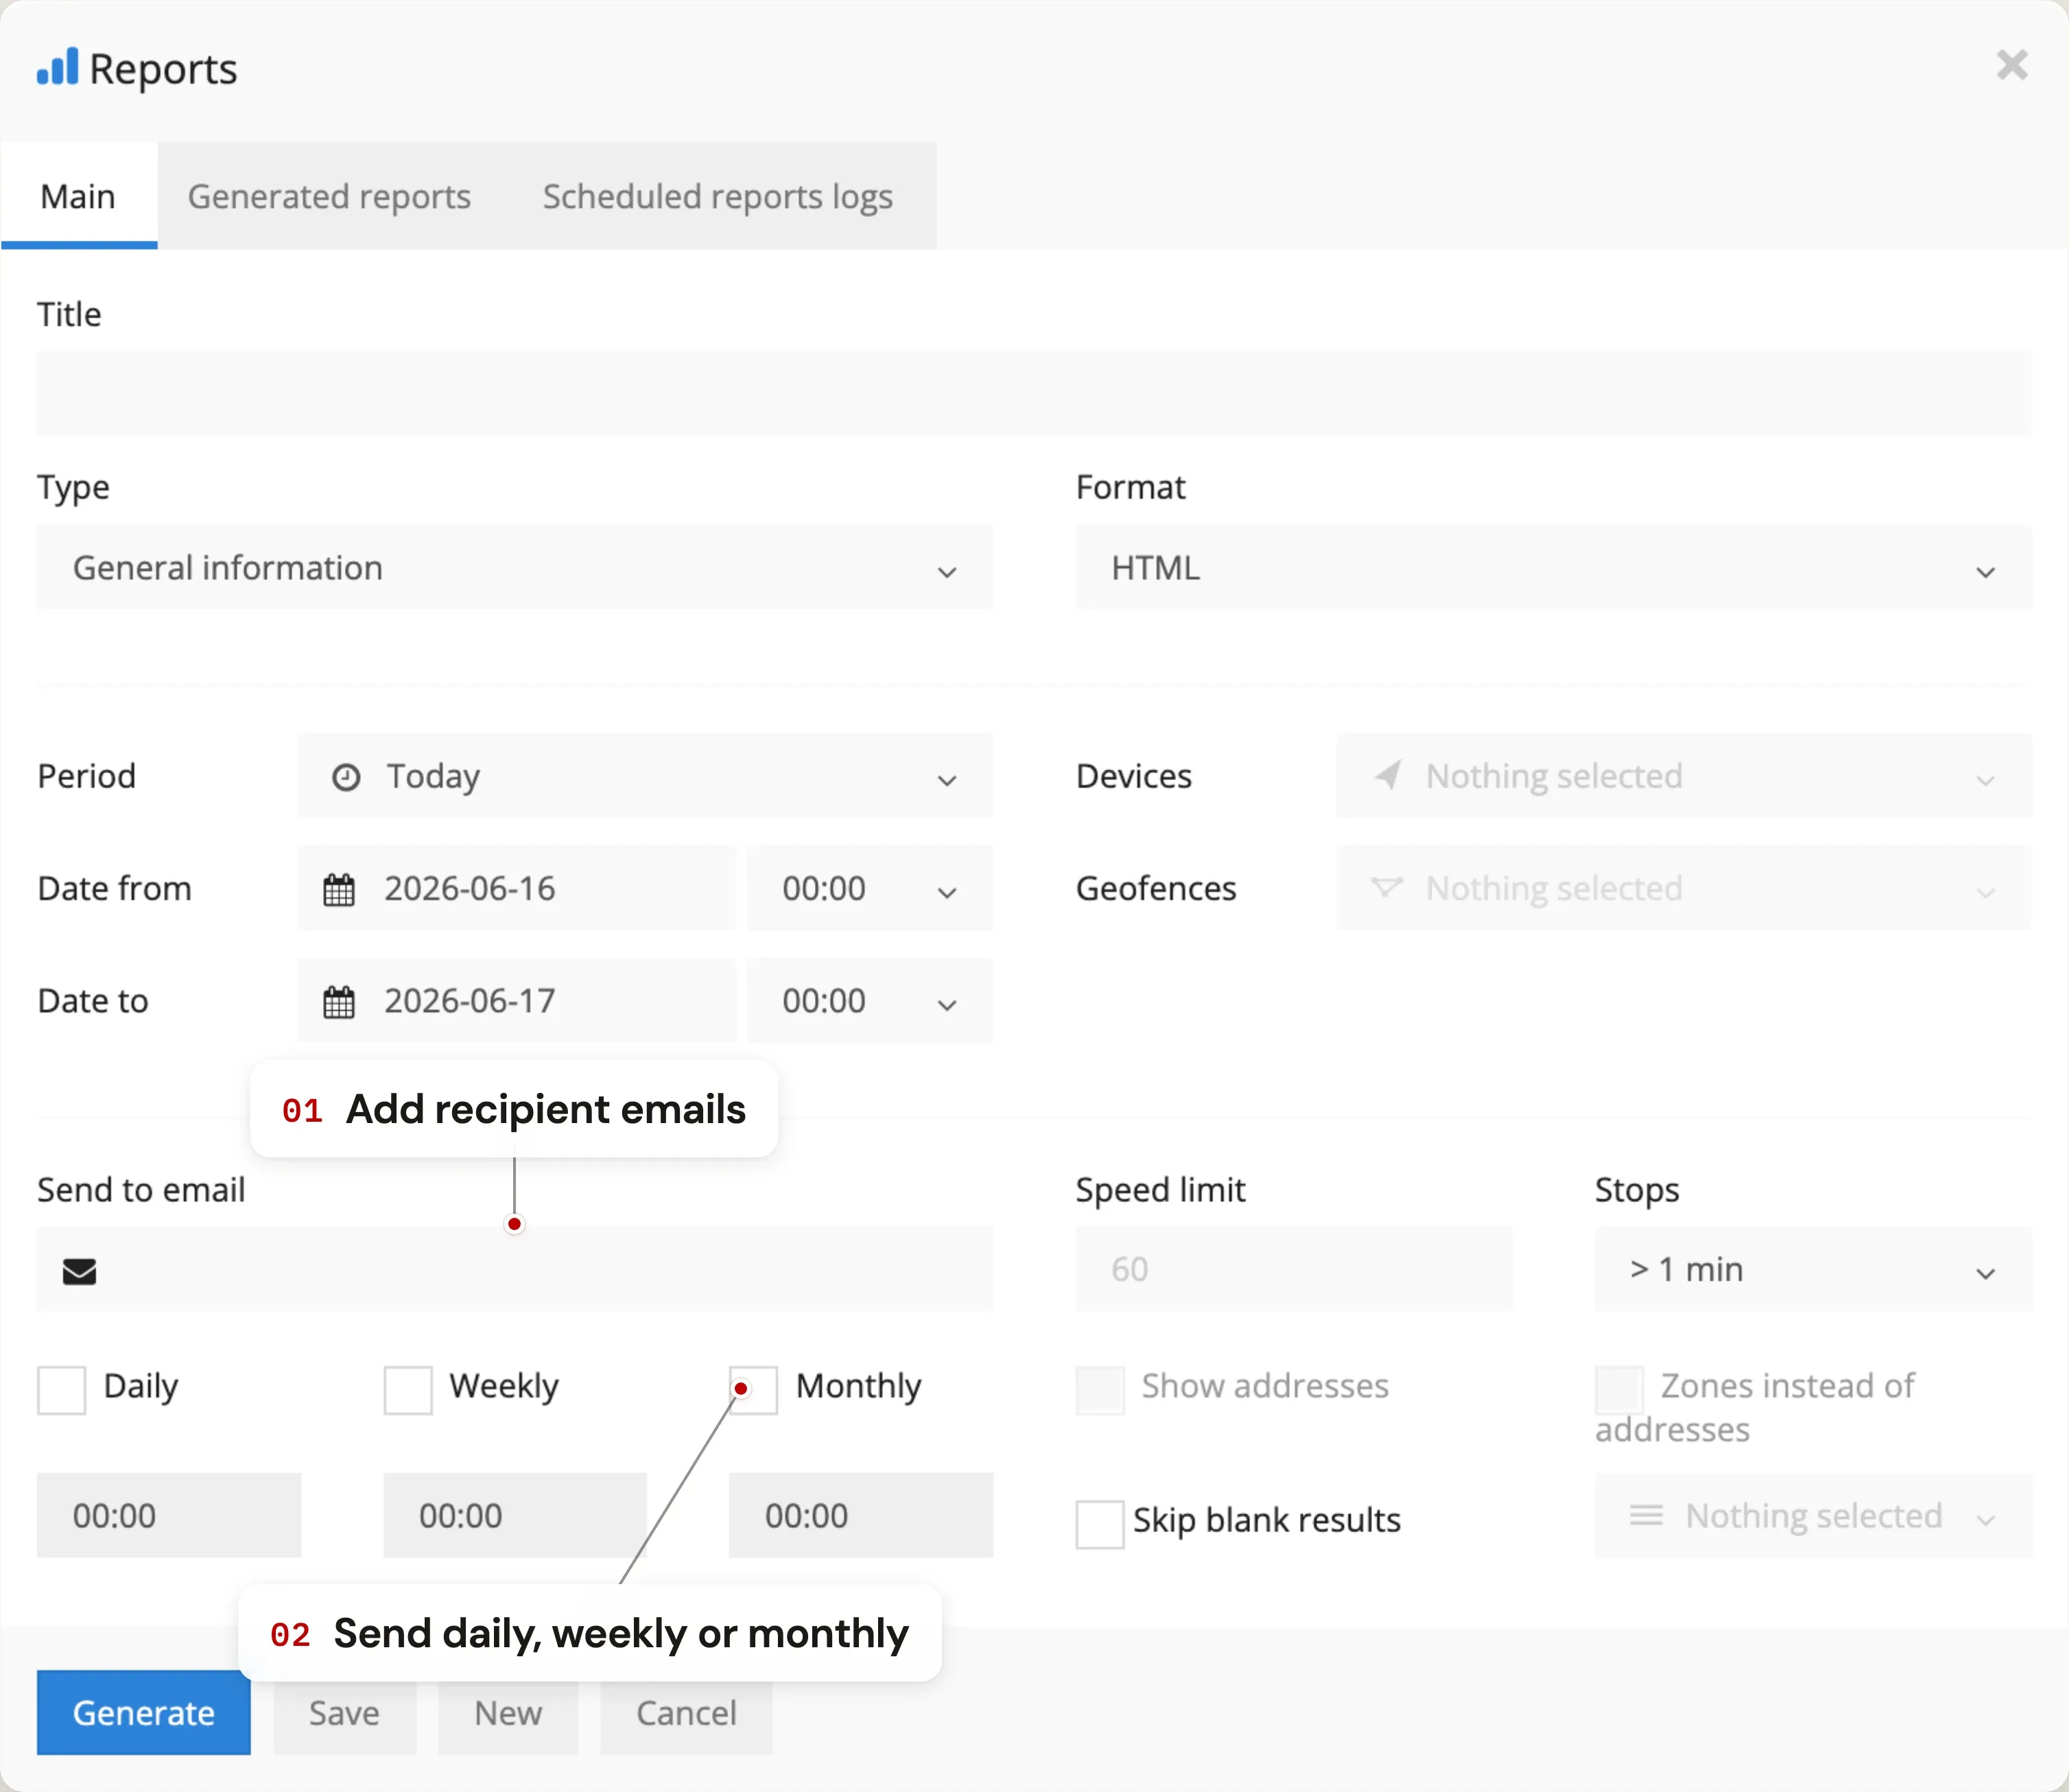The image size is (2069, 1792).
Task: Click the Speed limit input field
Action: [1294, 1269]
